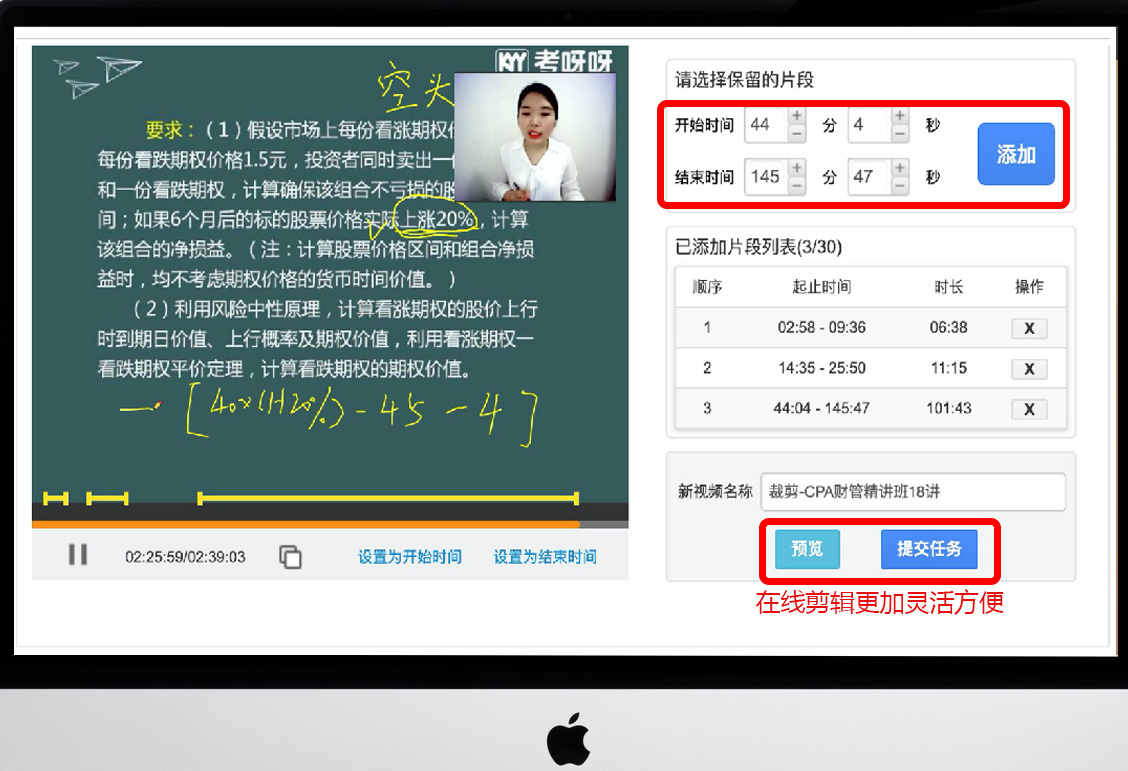Decrease the end time minutes value
Image resolution: width=1128 pixels, height=771 pixels.
click(x=796, y=185)
